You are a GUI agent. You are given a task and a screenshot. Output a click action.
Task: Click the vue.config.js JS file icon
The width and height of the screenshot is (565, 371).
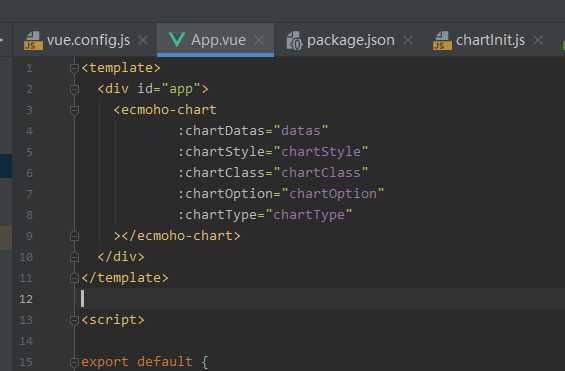coord(33,40)
